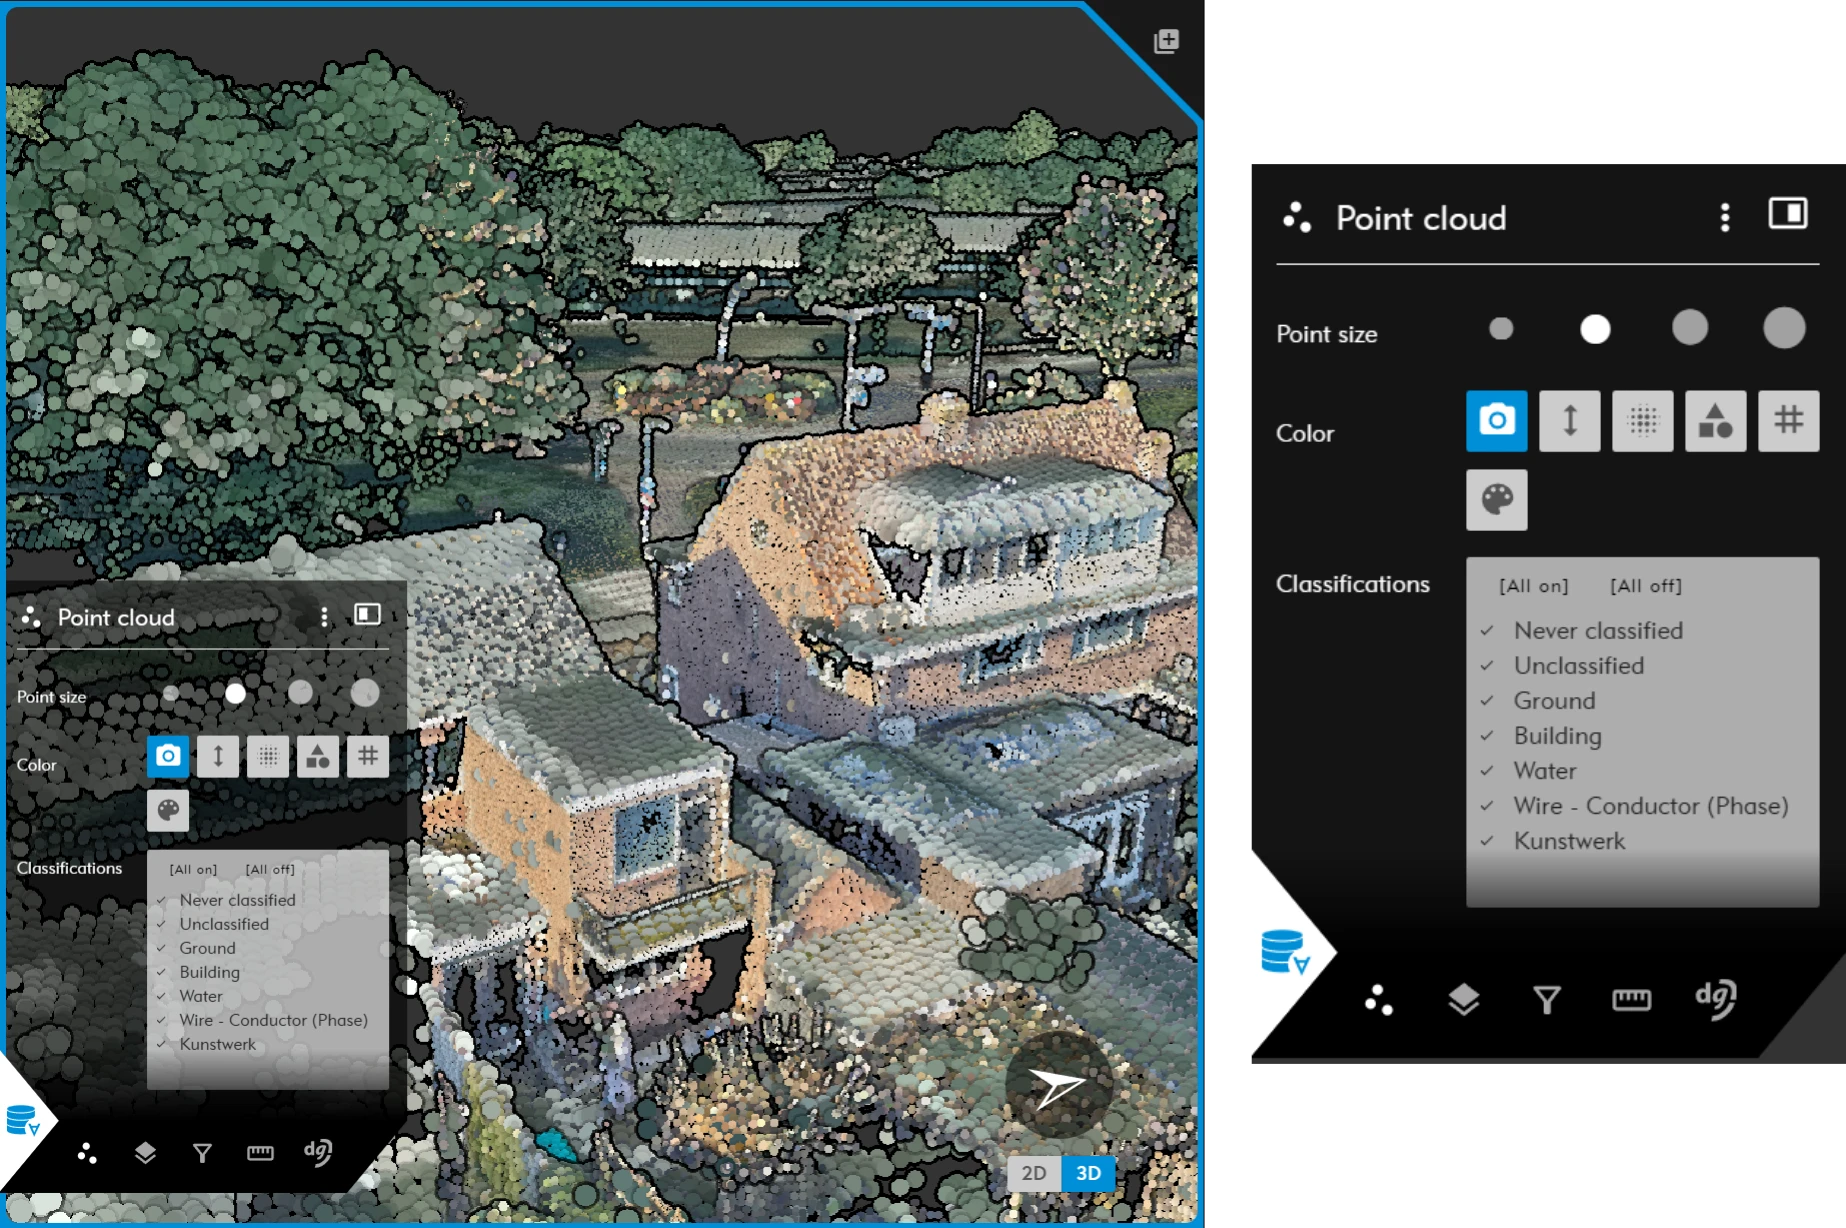Open the palette custom color option
Image resolution: width=1846 pixels, height=1228 pixels.
(1496, 499)
